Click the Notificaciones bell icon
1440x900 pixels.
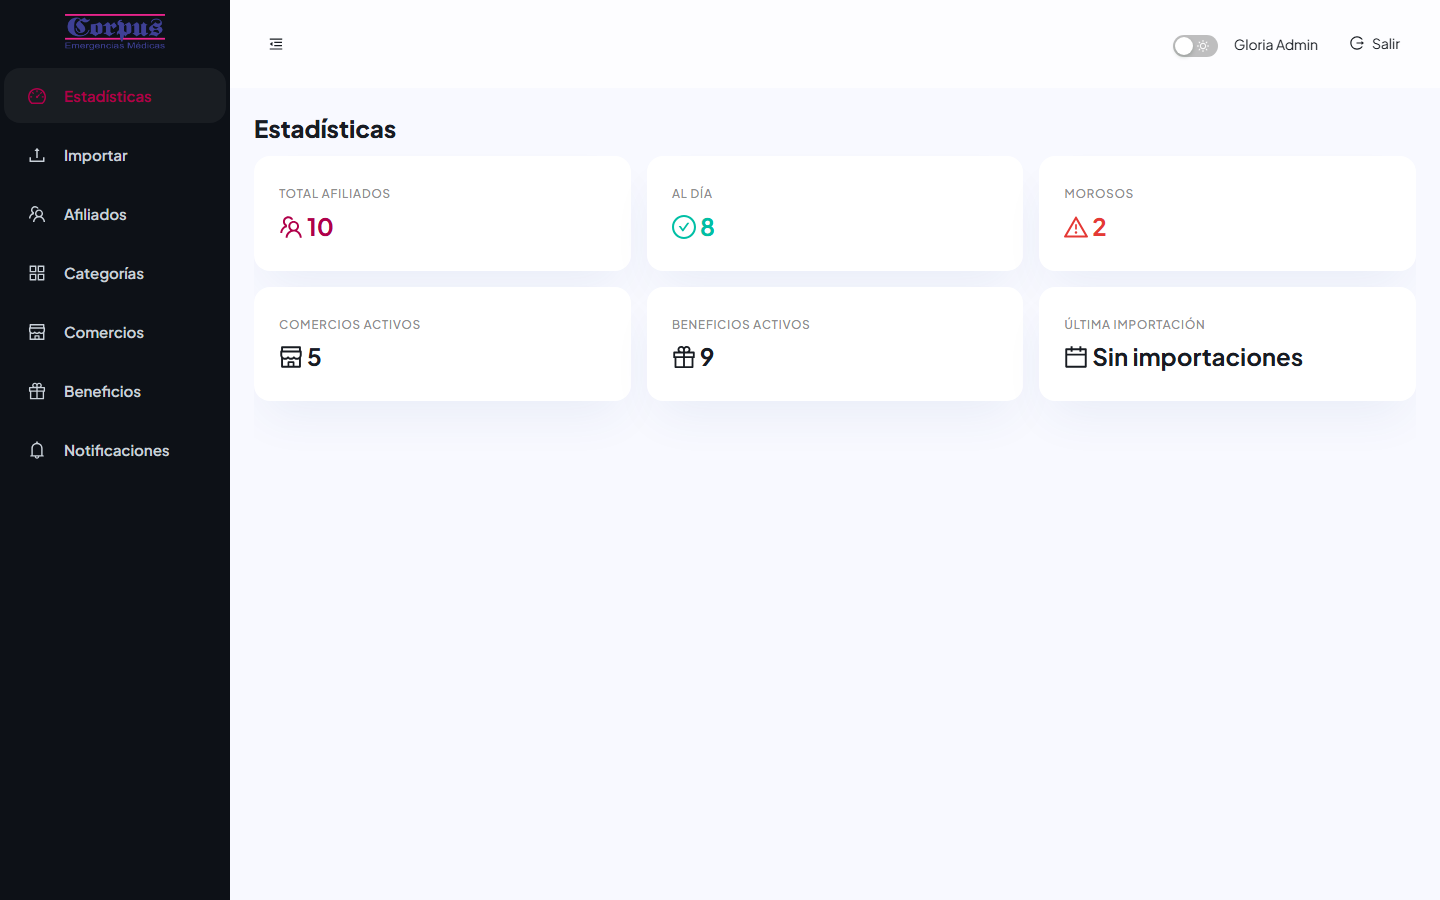point(37,450)
